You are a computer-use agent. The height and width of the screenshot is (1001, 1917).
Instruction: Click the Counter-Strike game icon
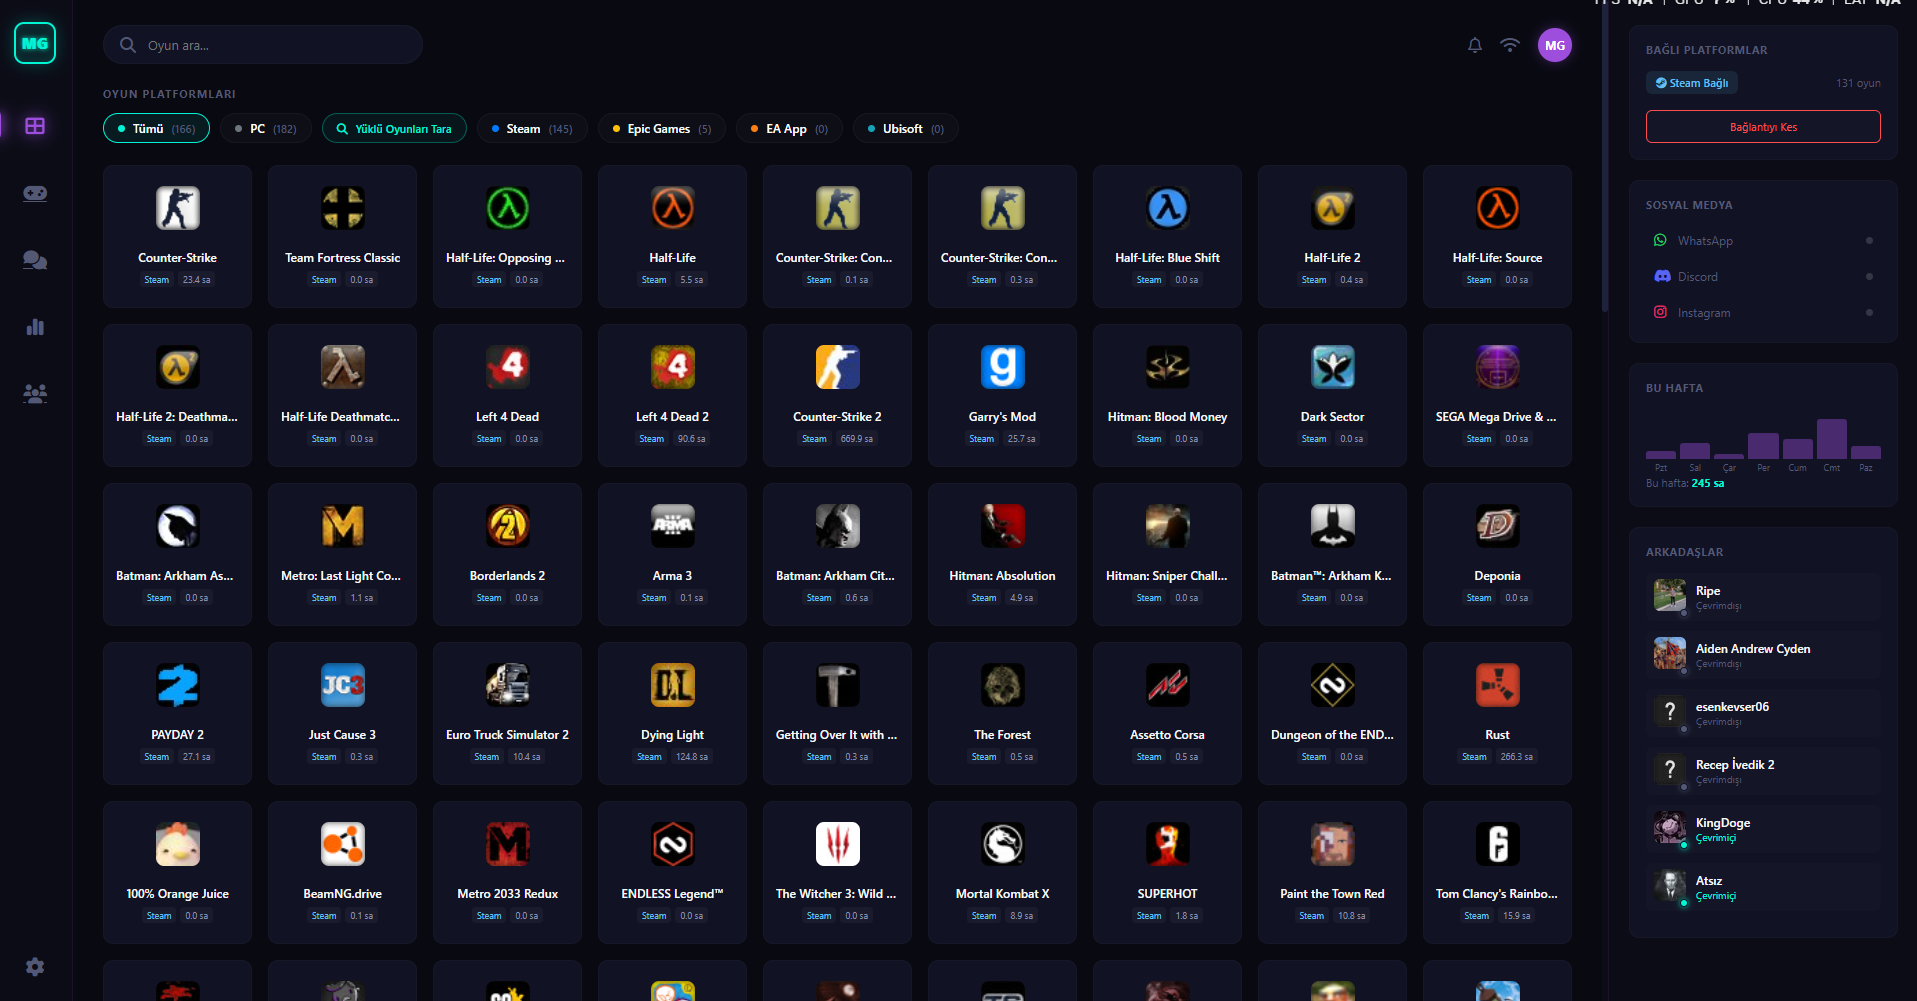coord(178,208)
